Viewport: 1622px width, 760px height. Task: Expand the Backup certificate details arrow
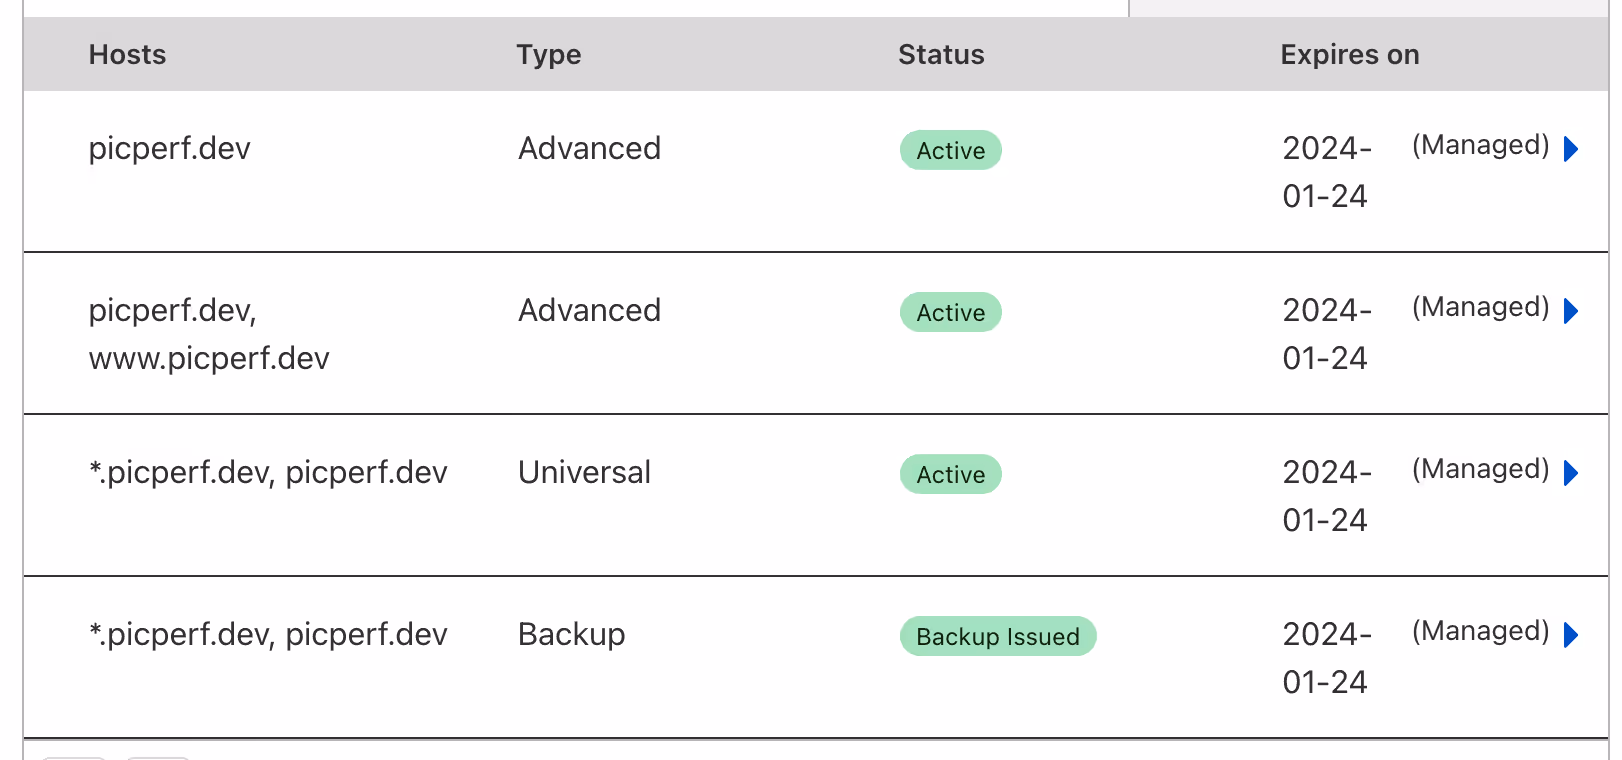1570,635
